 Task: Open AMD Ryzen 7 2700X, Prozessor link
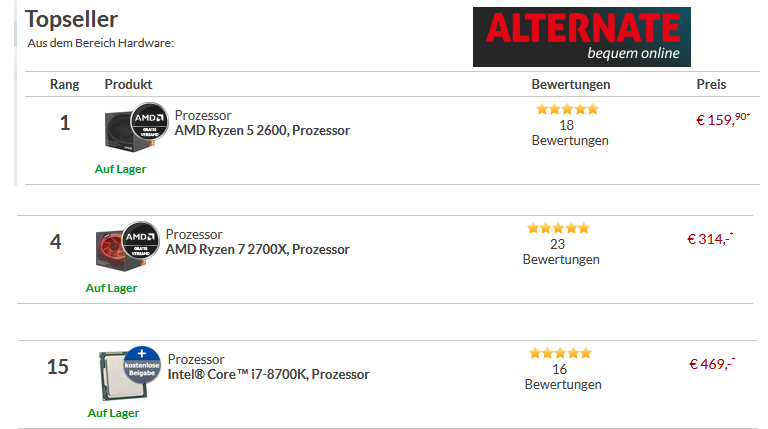tap(258, 250)
